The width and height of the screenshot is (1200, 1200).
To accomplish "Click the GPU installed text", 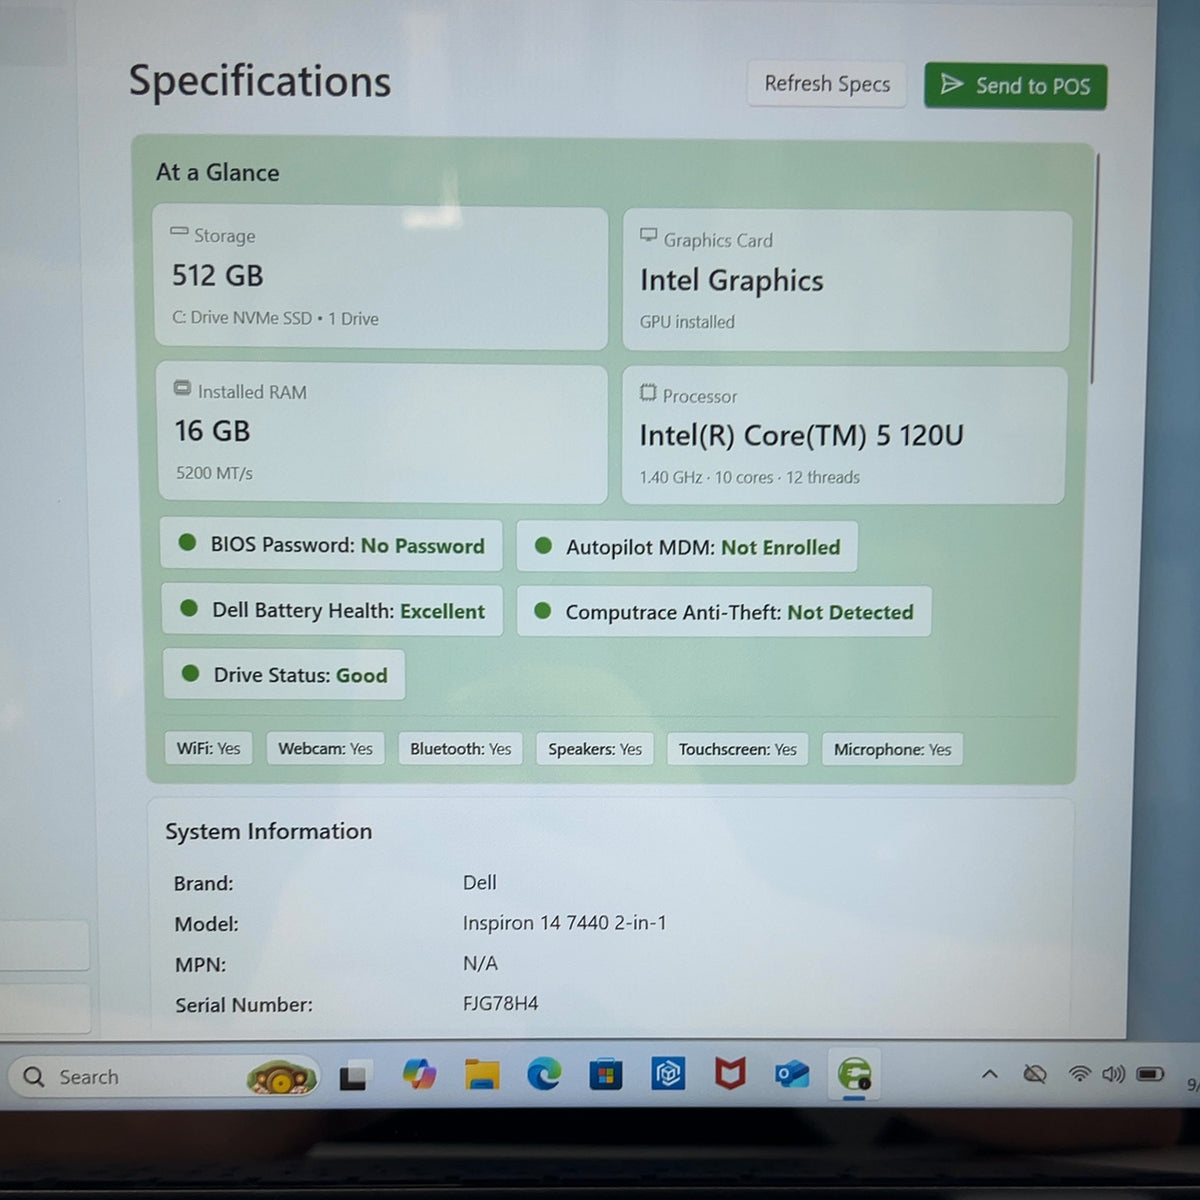I will [x=687, y=322].
